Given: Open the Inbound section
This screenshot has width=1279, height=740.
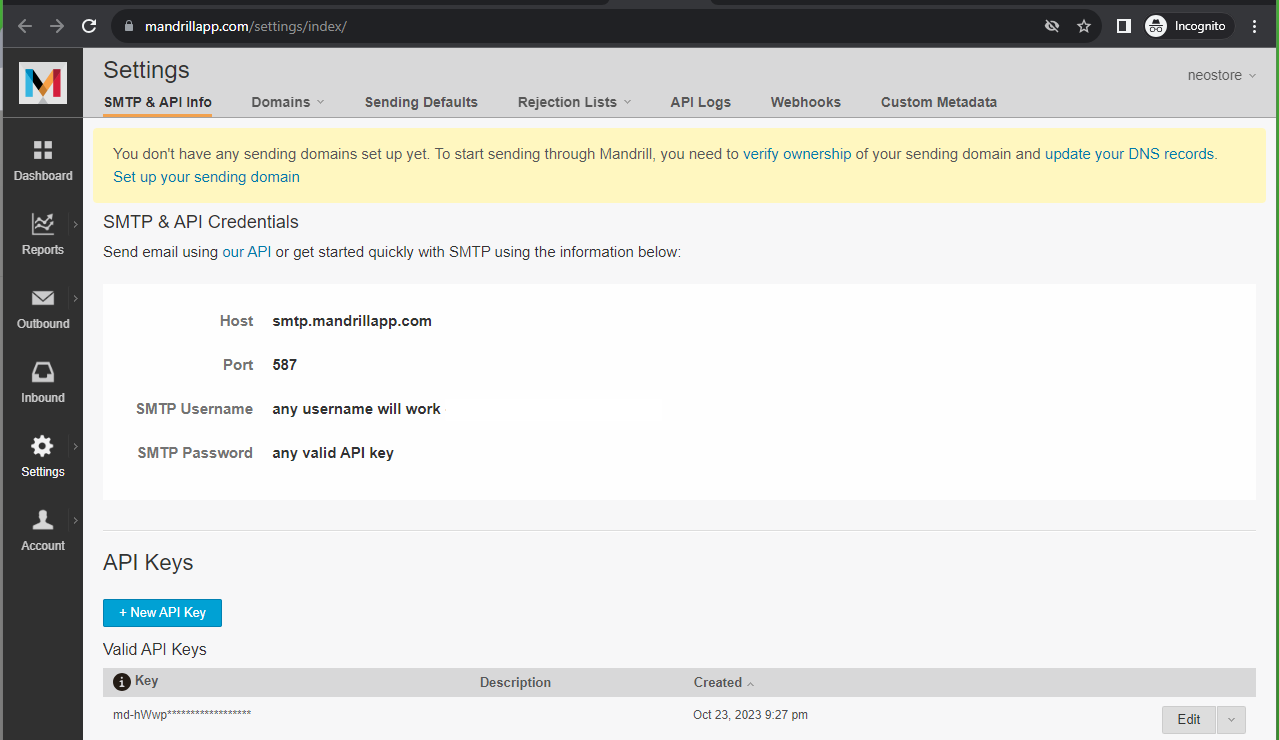Looking at the screenshot, I should pos(42,381).
